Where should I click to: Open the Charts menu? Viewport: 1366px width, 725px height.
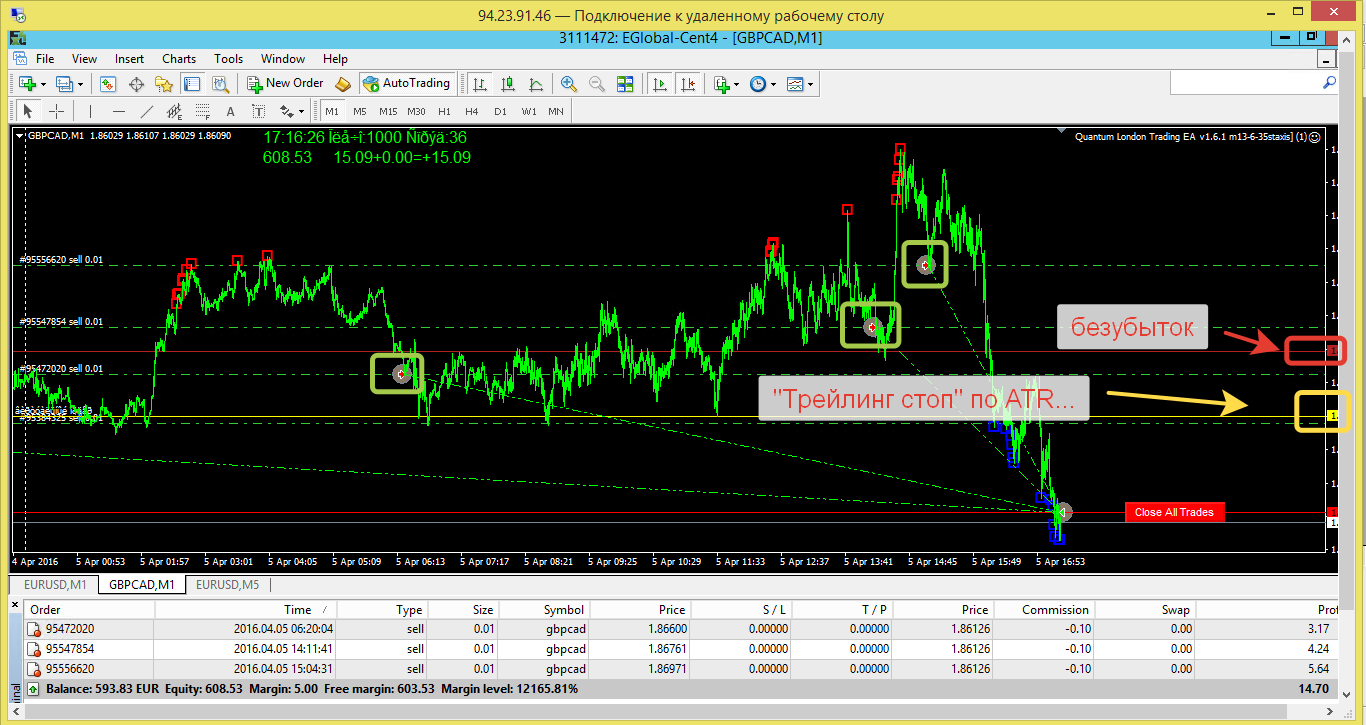pyautogui.click(x=179, y=59)
